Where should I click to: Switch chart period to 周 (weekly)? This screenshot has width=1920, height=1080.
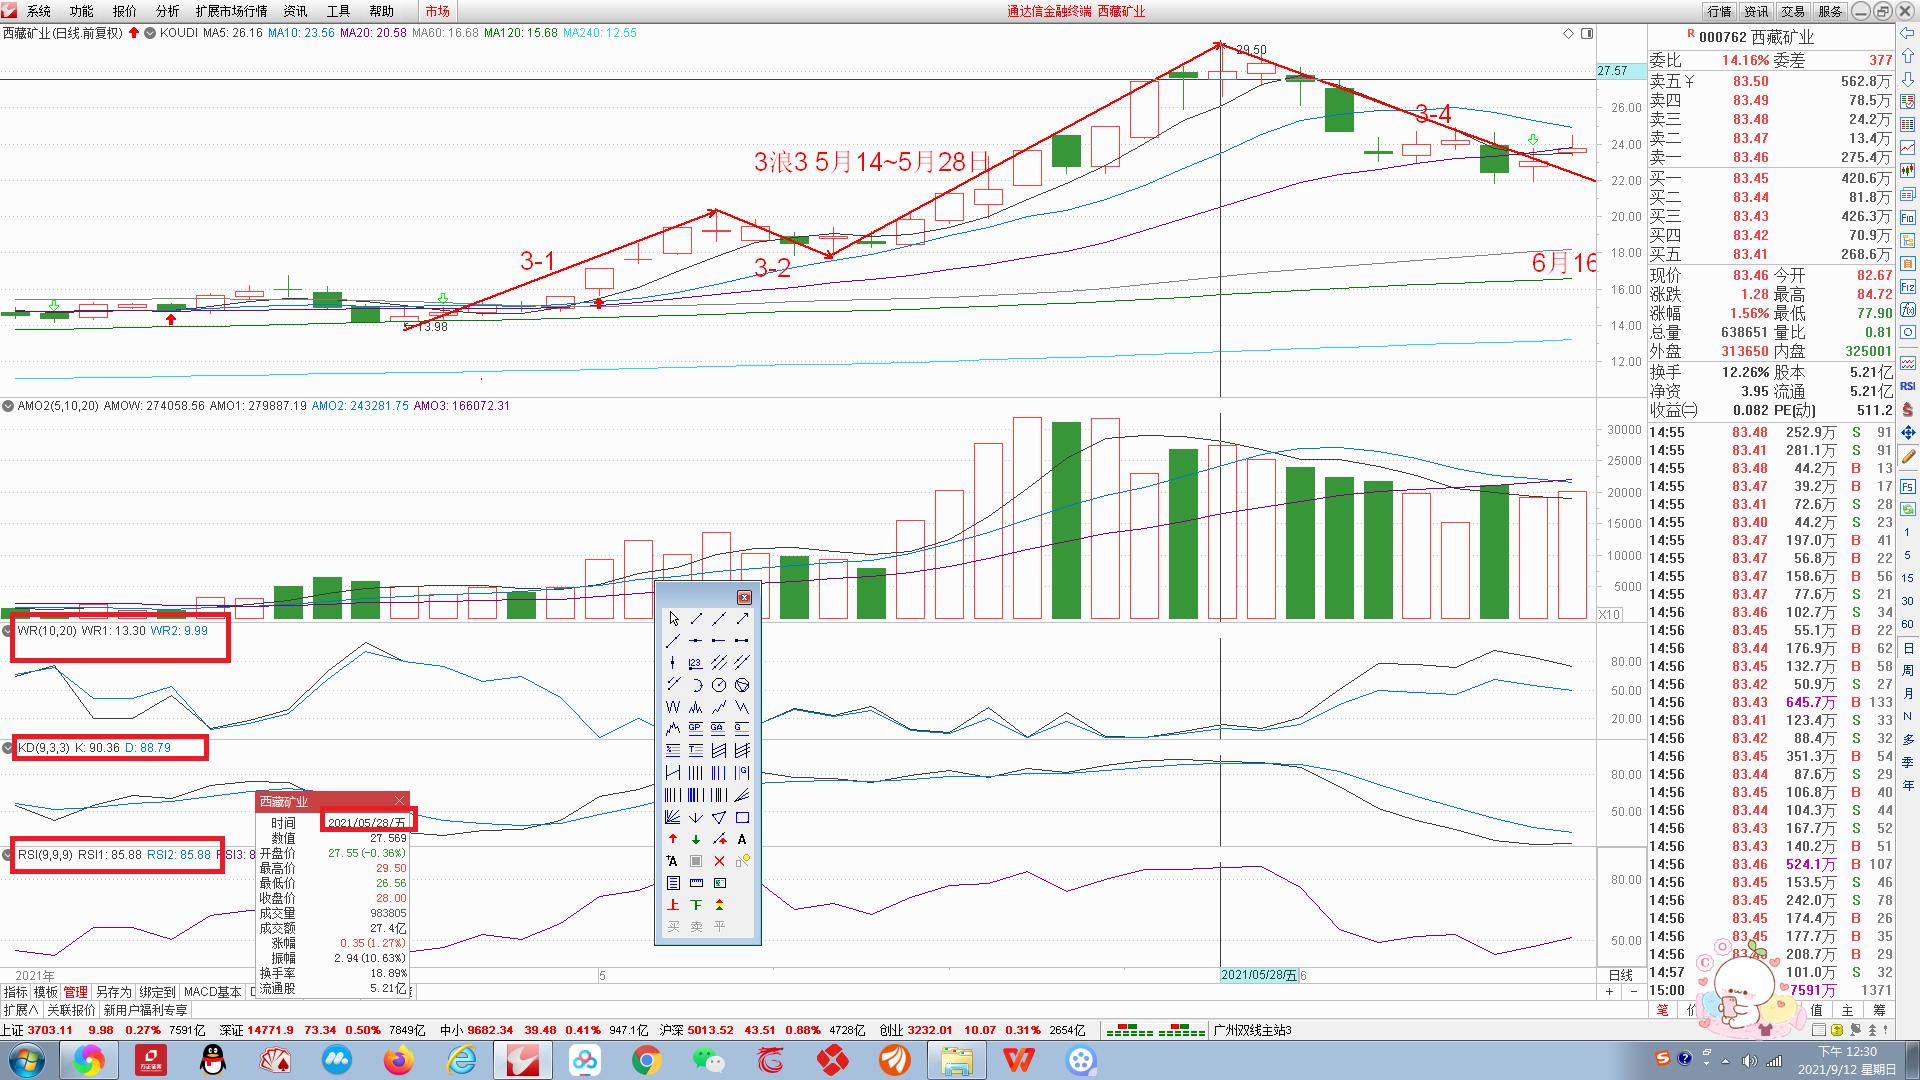(x=1908, y=671)
